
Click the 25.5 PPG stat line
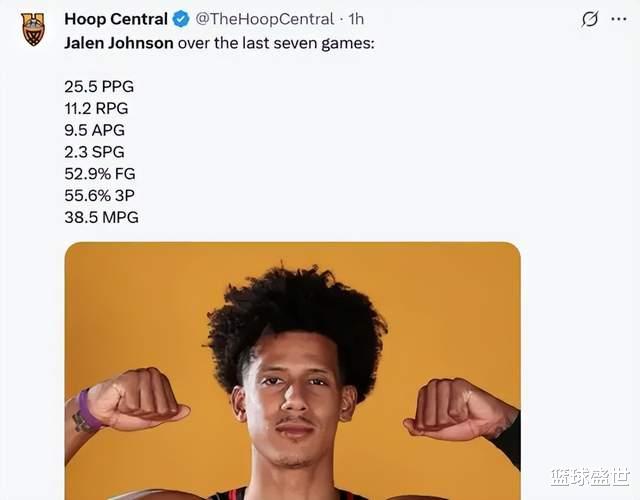tap(99, 87)
